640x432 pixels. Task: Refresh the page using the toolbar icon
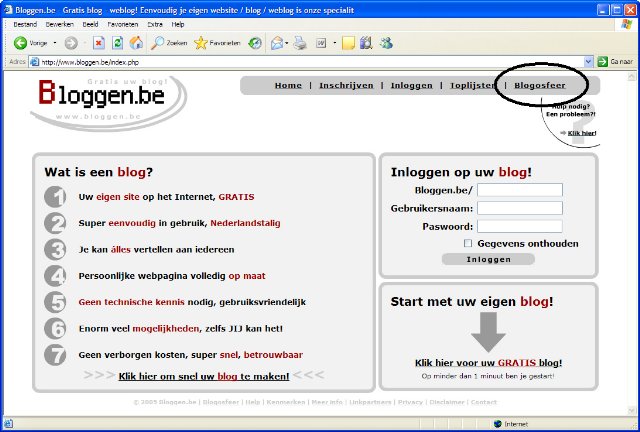(x=118, y=43)
